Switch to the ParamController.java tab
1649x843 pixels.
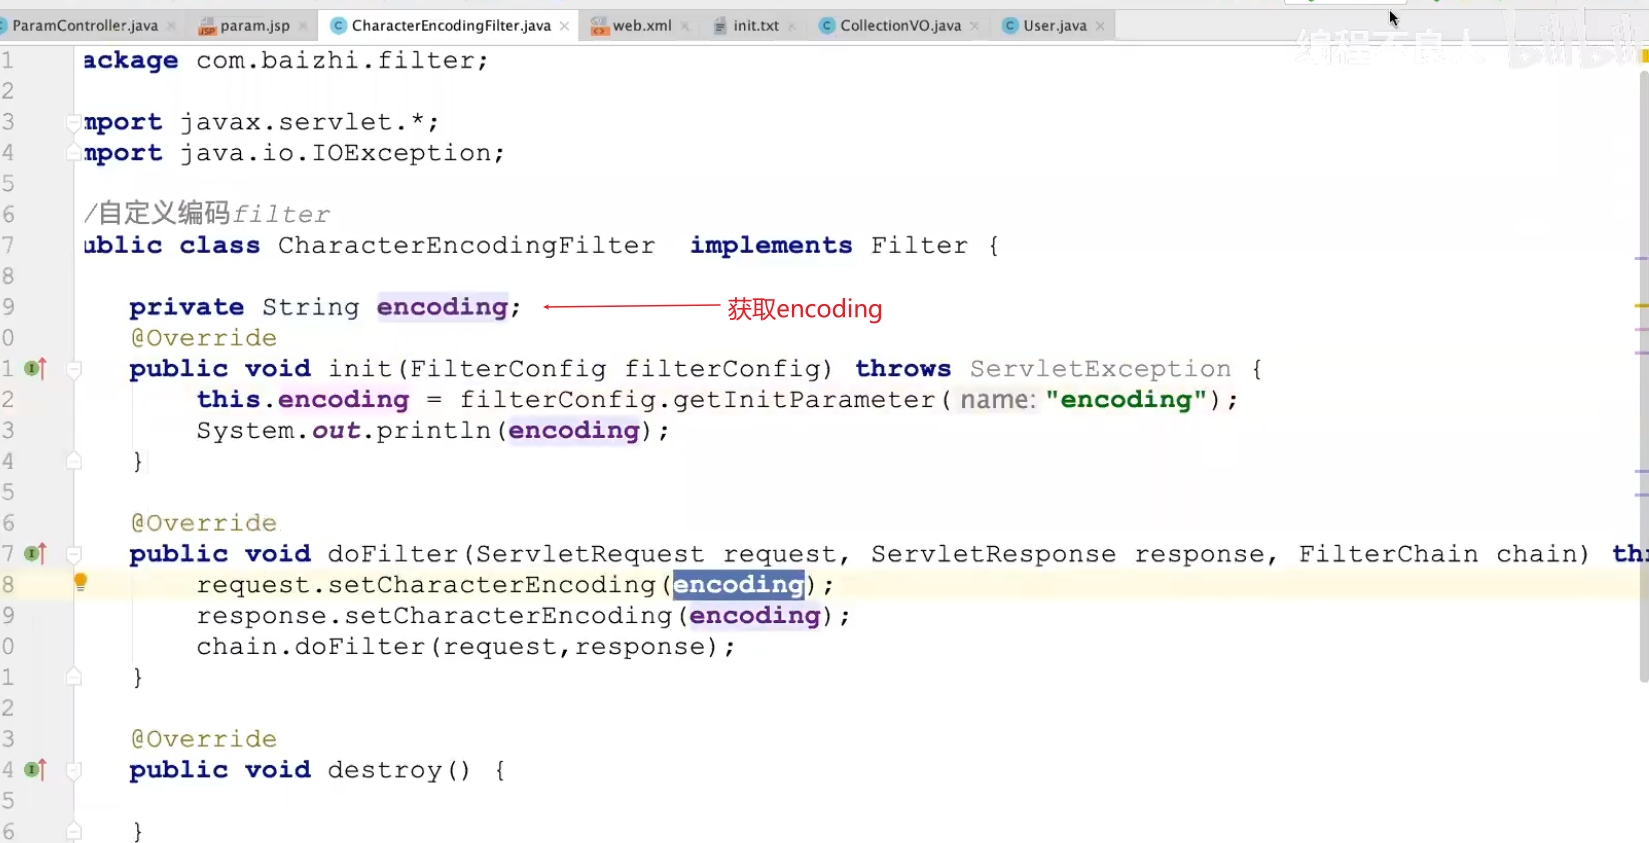[85, 26]
